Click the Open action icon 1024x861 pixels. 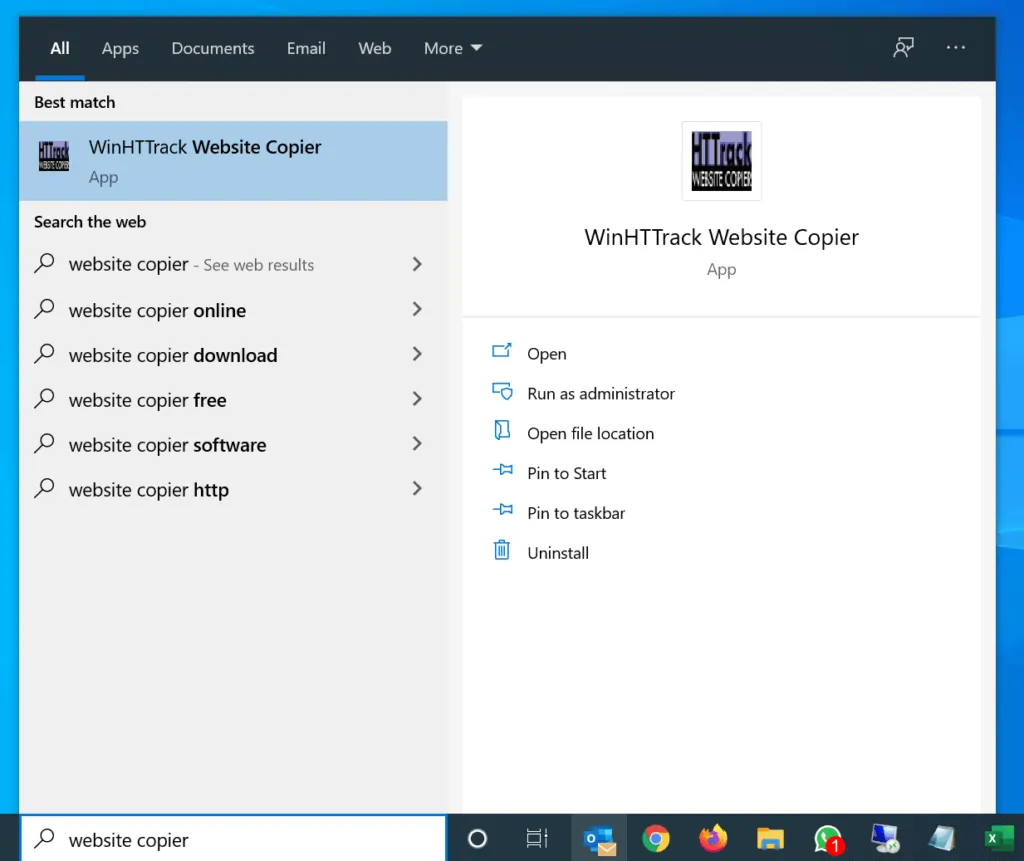click(502, 351)
